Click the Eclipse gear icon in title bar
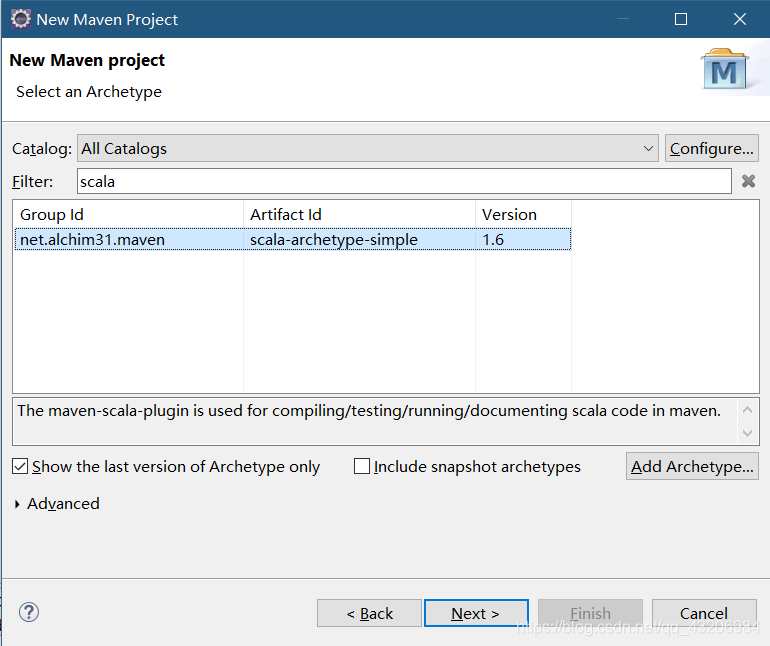 click(20, 19)
